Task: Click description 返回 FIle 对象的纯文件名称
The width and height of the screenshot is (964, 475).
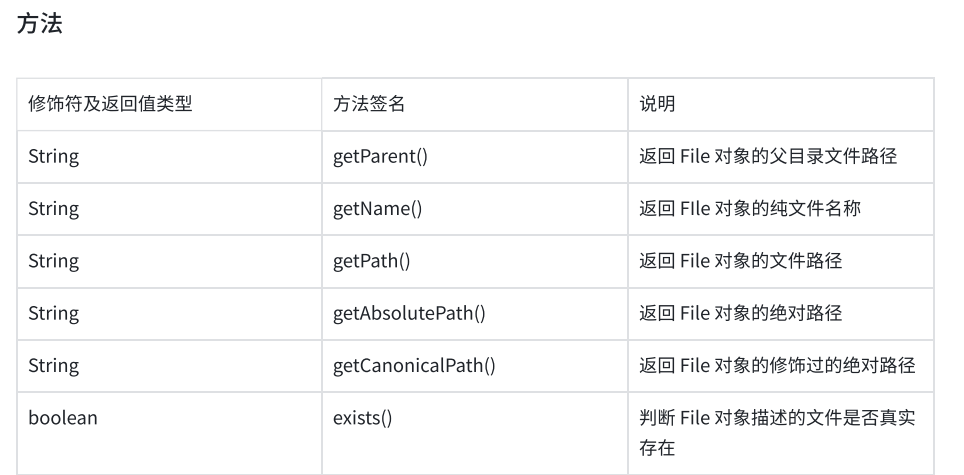Action: 750,209
